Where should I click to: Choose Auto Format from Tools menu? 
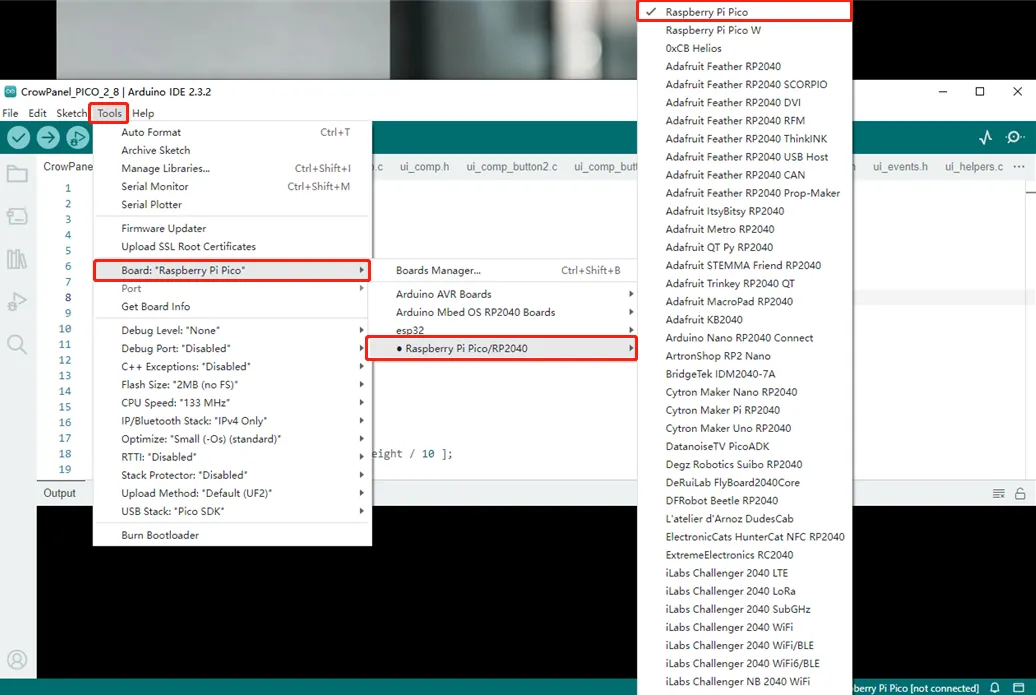click(232, 132)
